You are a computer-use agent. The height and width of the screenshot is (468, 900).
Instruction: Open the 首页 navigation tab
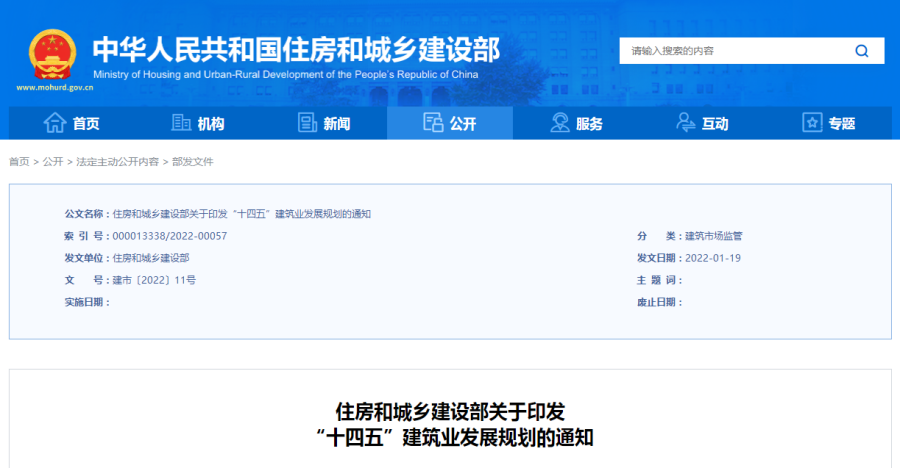[x=72, y=123]
